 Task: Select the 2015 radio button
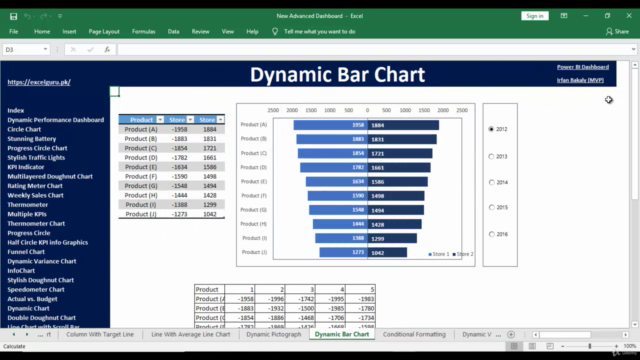[x=491, y=207]
